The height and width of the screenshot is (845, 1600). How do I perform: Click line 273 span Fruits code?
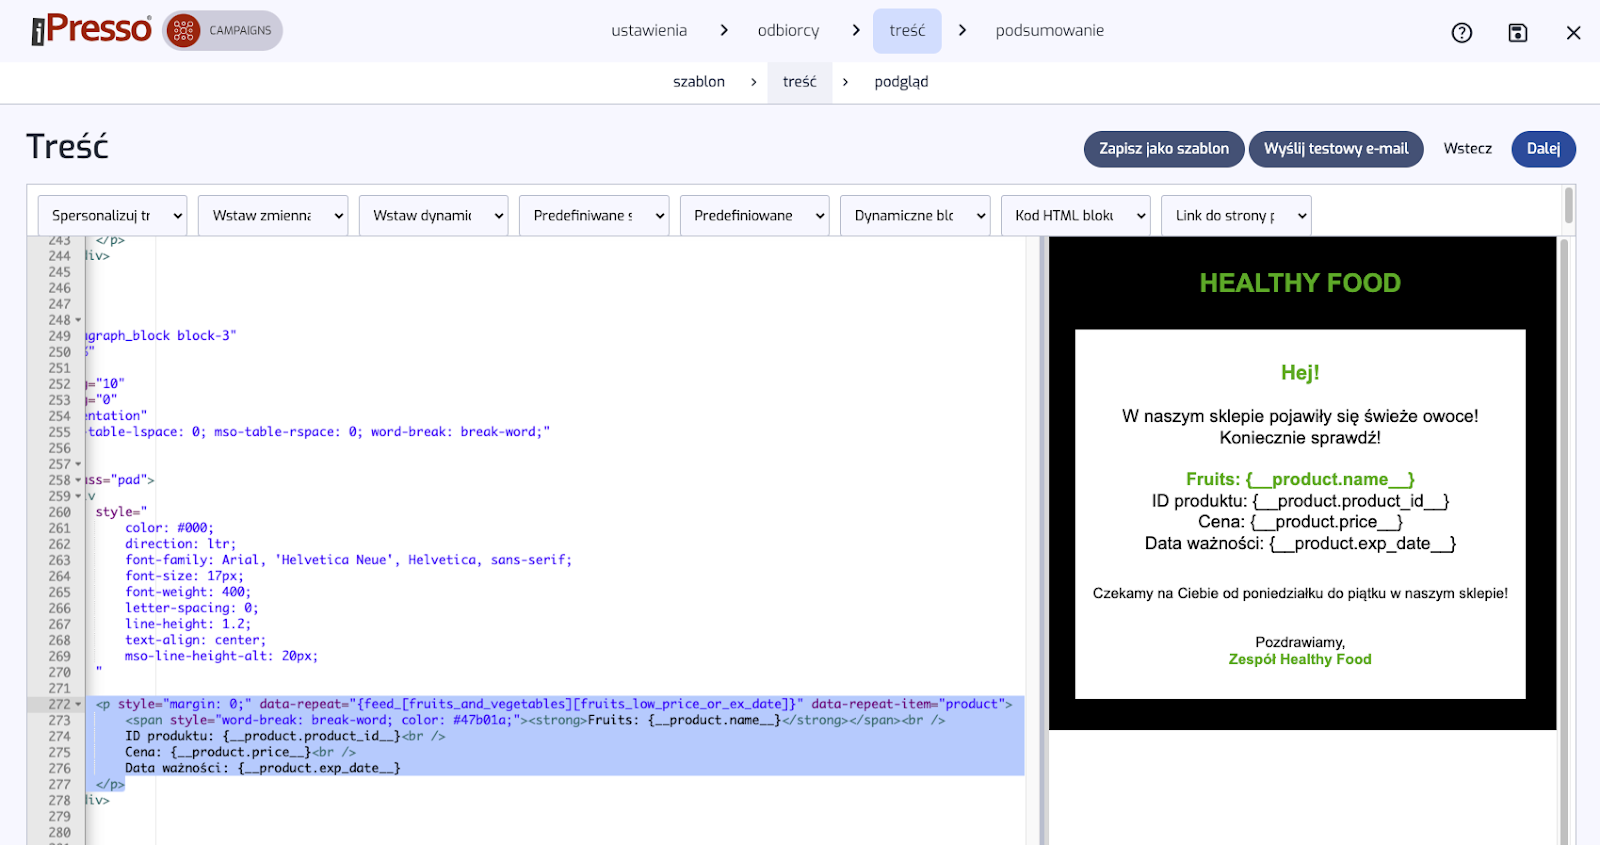[x=535, y=720]
